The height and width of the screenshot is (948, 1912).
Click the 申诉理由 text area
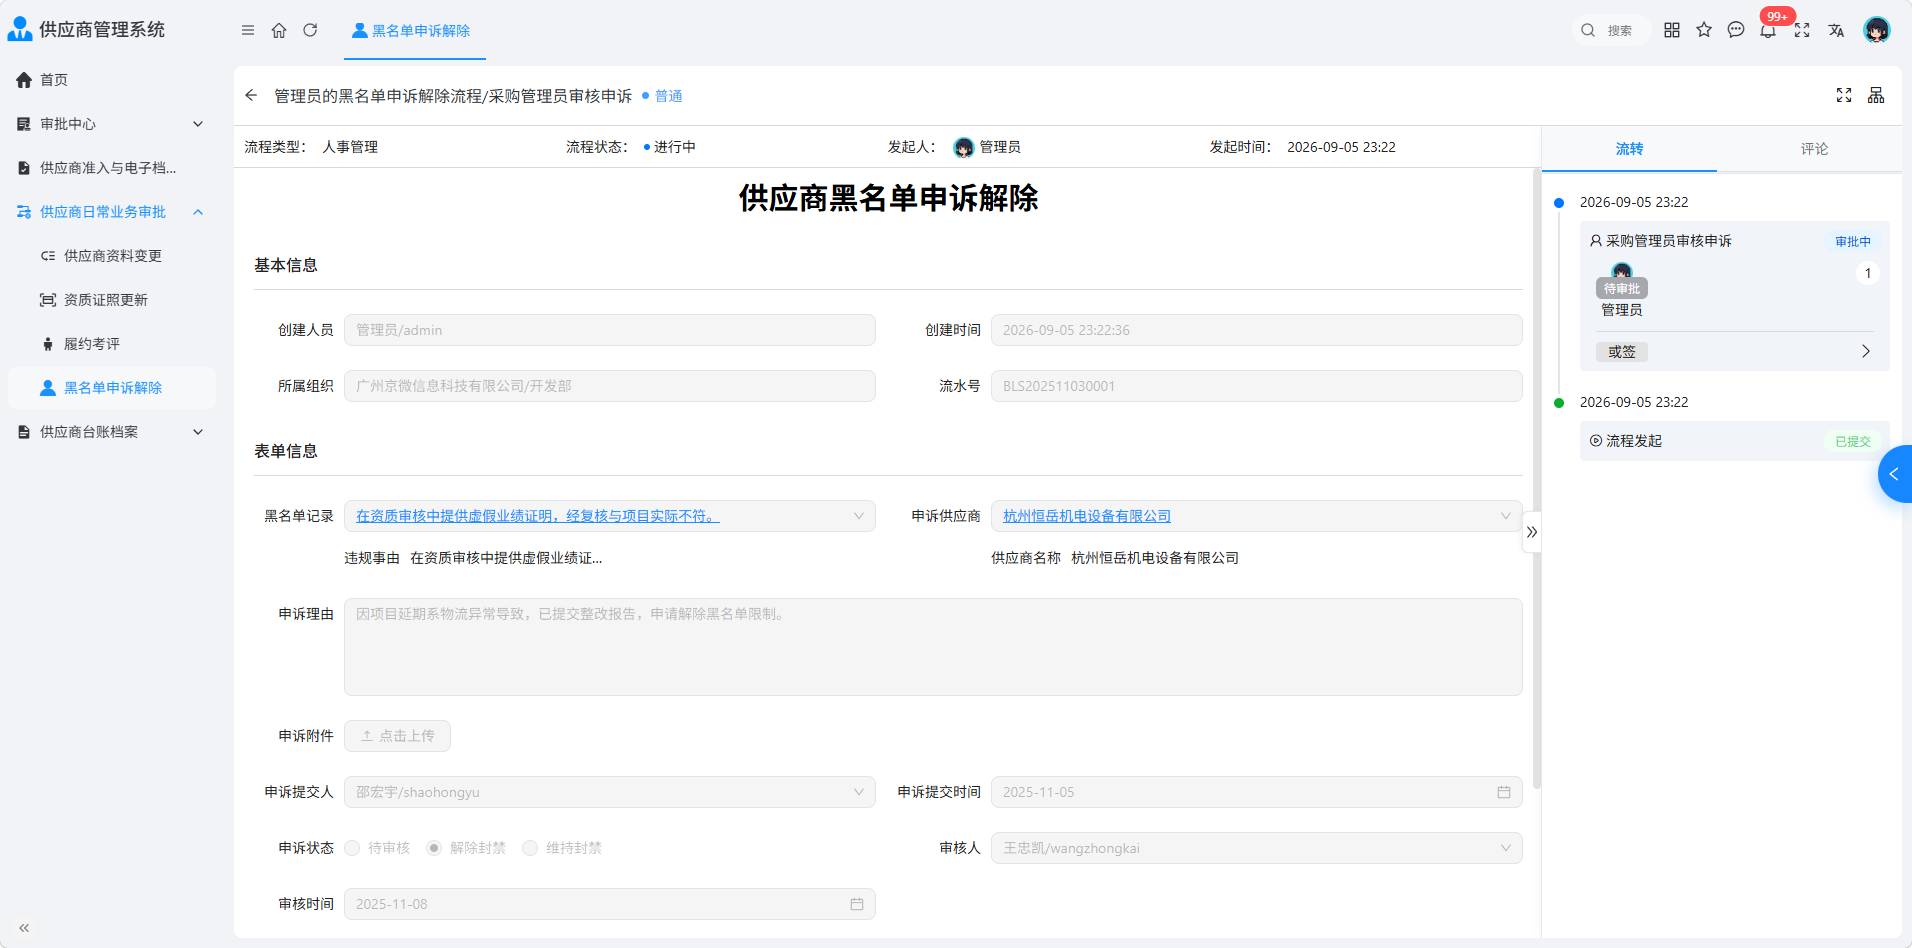tap(933, 647)
